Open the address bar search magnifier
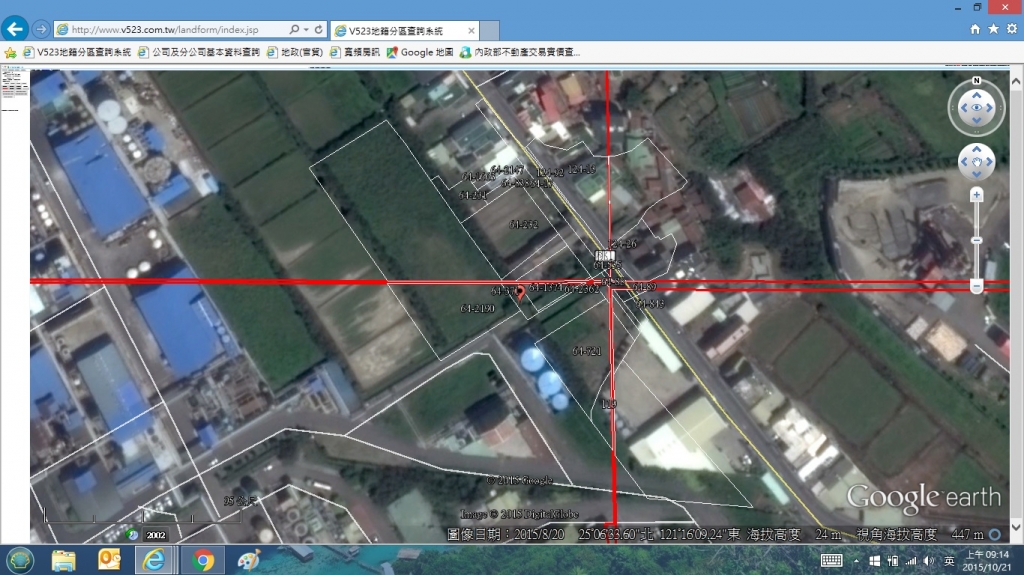Viewport: 1024px width, 575px height. 293,30
